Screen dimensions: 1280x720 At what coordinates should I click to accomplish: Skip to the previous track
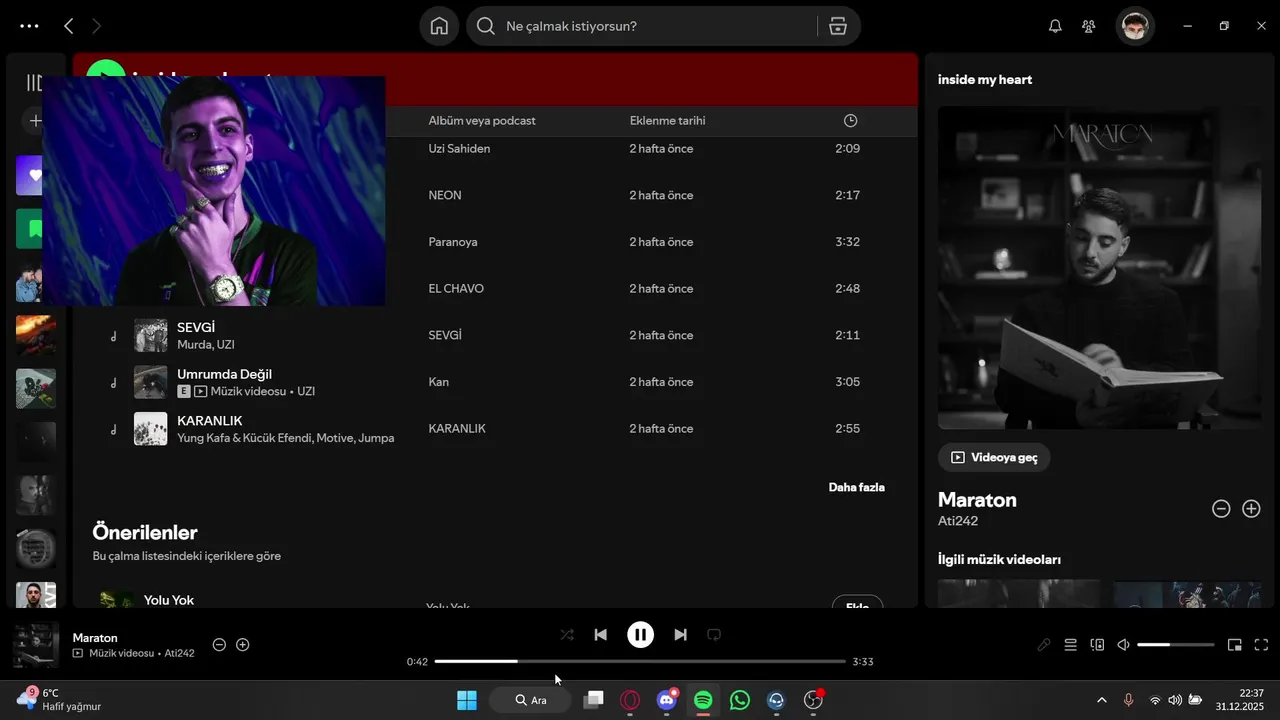coord(600,635)
